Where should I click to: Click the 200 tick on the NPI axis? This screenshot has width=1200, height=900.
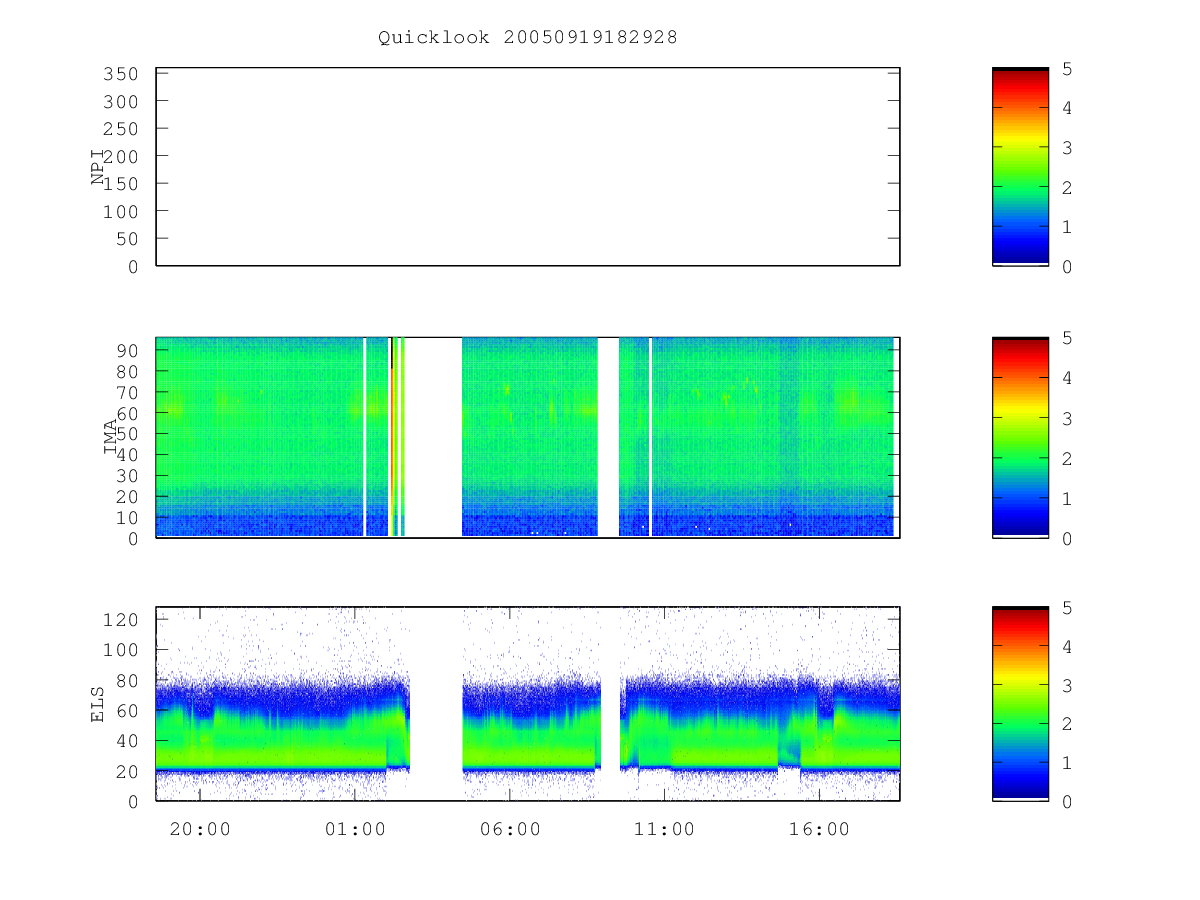[x=121, y=157]
